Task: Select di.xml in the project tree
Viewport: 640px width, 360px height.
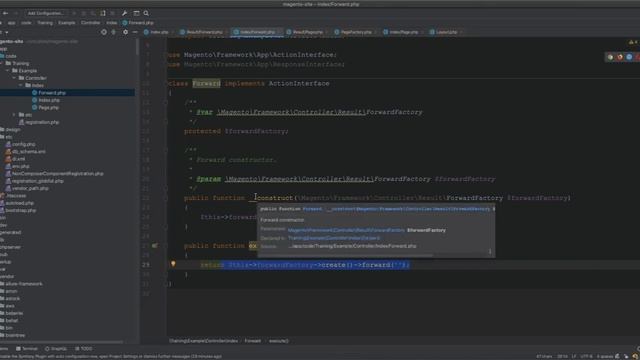Action: tap(18, 159)
